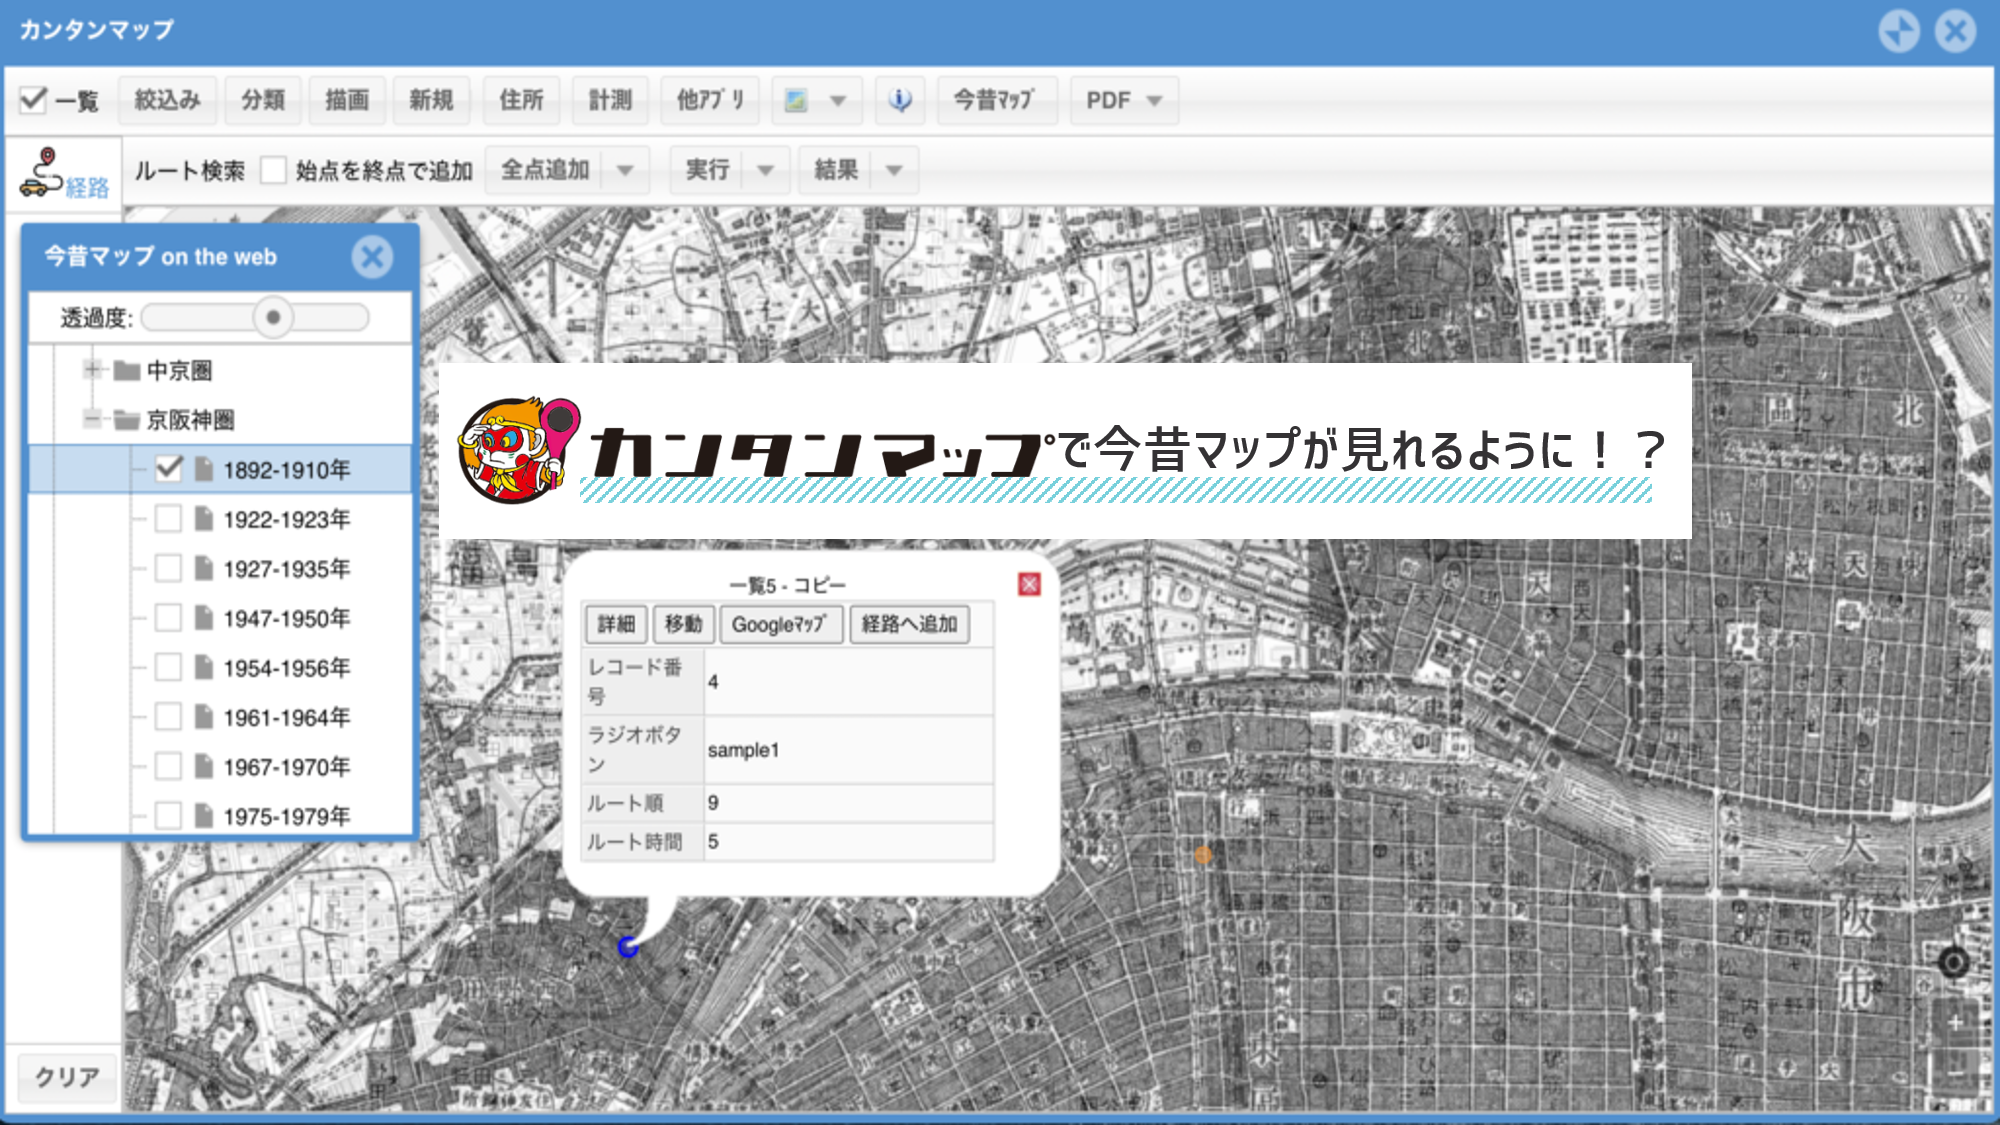This screenshot has width=2000, height=1125.
Task: Click the 移動 button in popup
Action: (x=684, y=624)
